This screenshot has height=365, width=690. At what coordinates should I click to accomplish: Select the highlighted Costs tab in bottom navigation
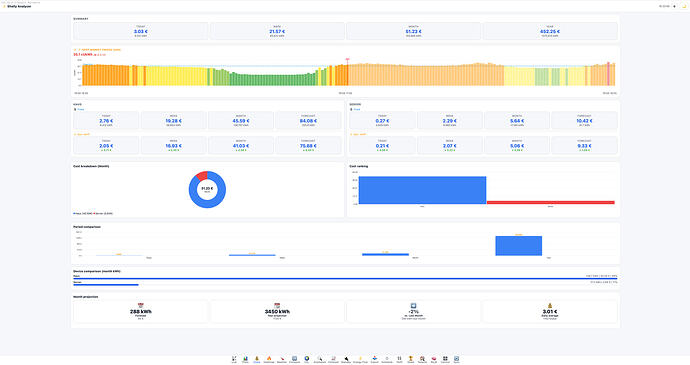click(x=257, y=360)
